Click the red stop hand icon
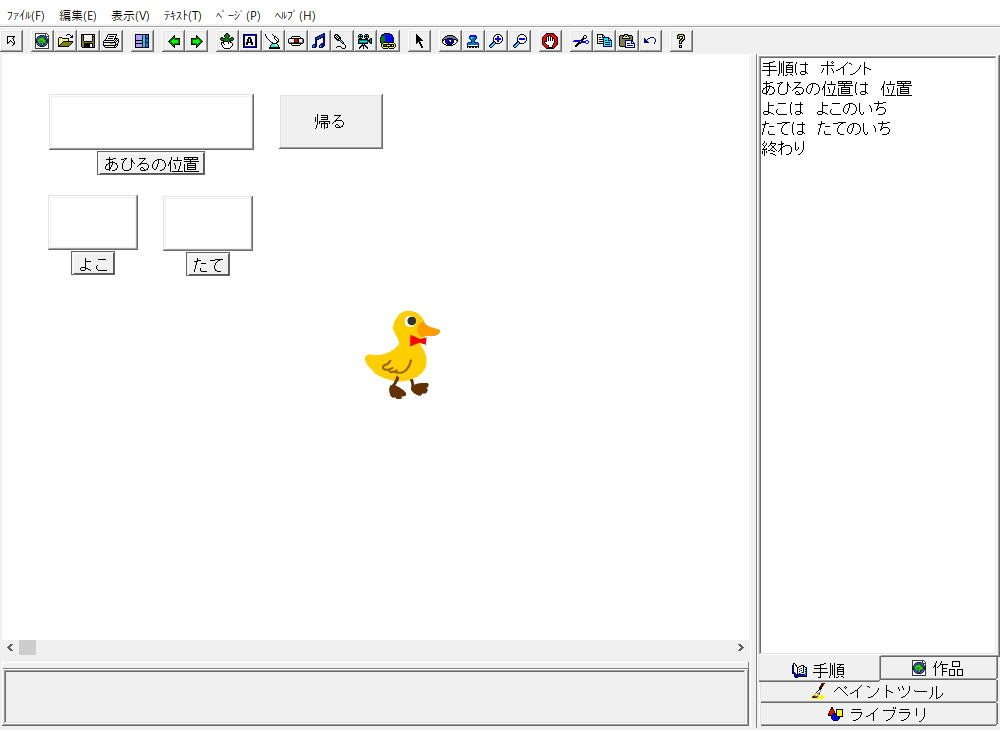The image size is (1000, 730). pyautogui.click(x=550, y=41)
